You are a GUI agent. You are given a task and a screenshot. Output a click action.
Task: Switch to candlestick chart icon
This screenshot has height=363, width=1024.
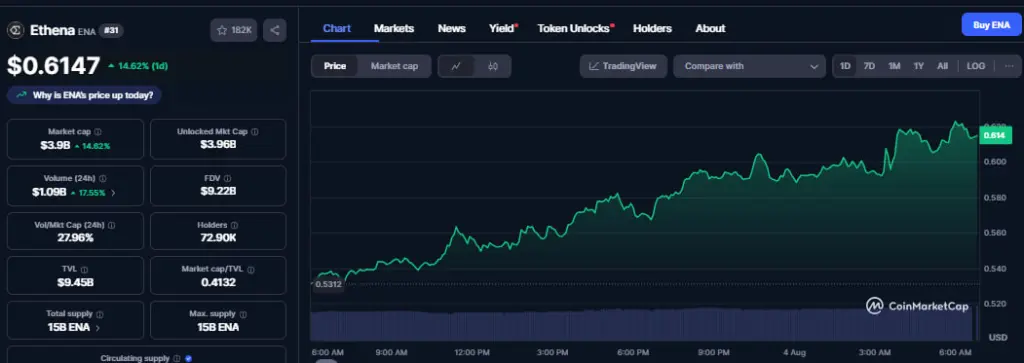(492, 66)
